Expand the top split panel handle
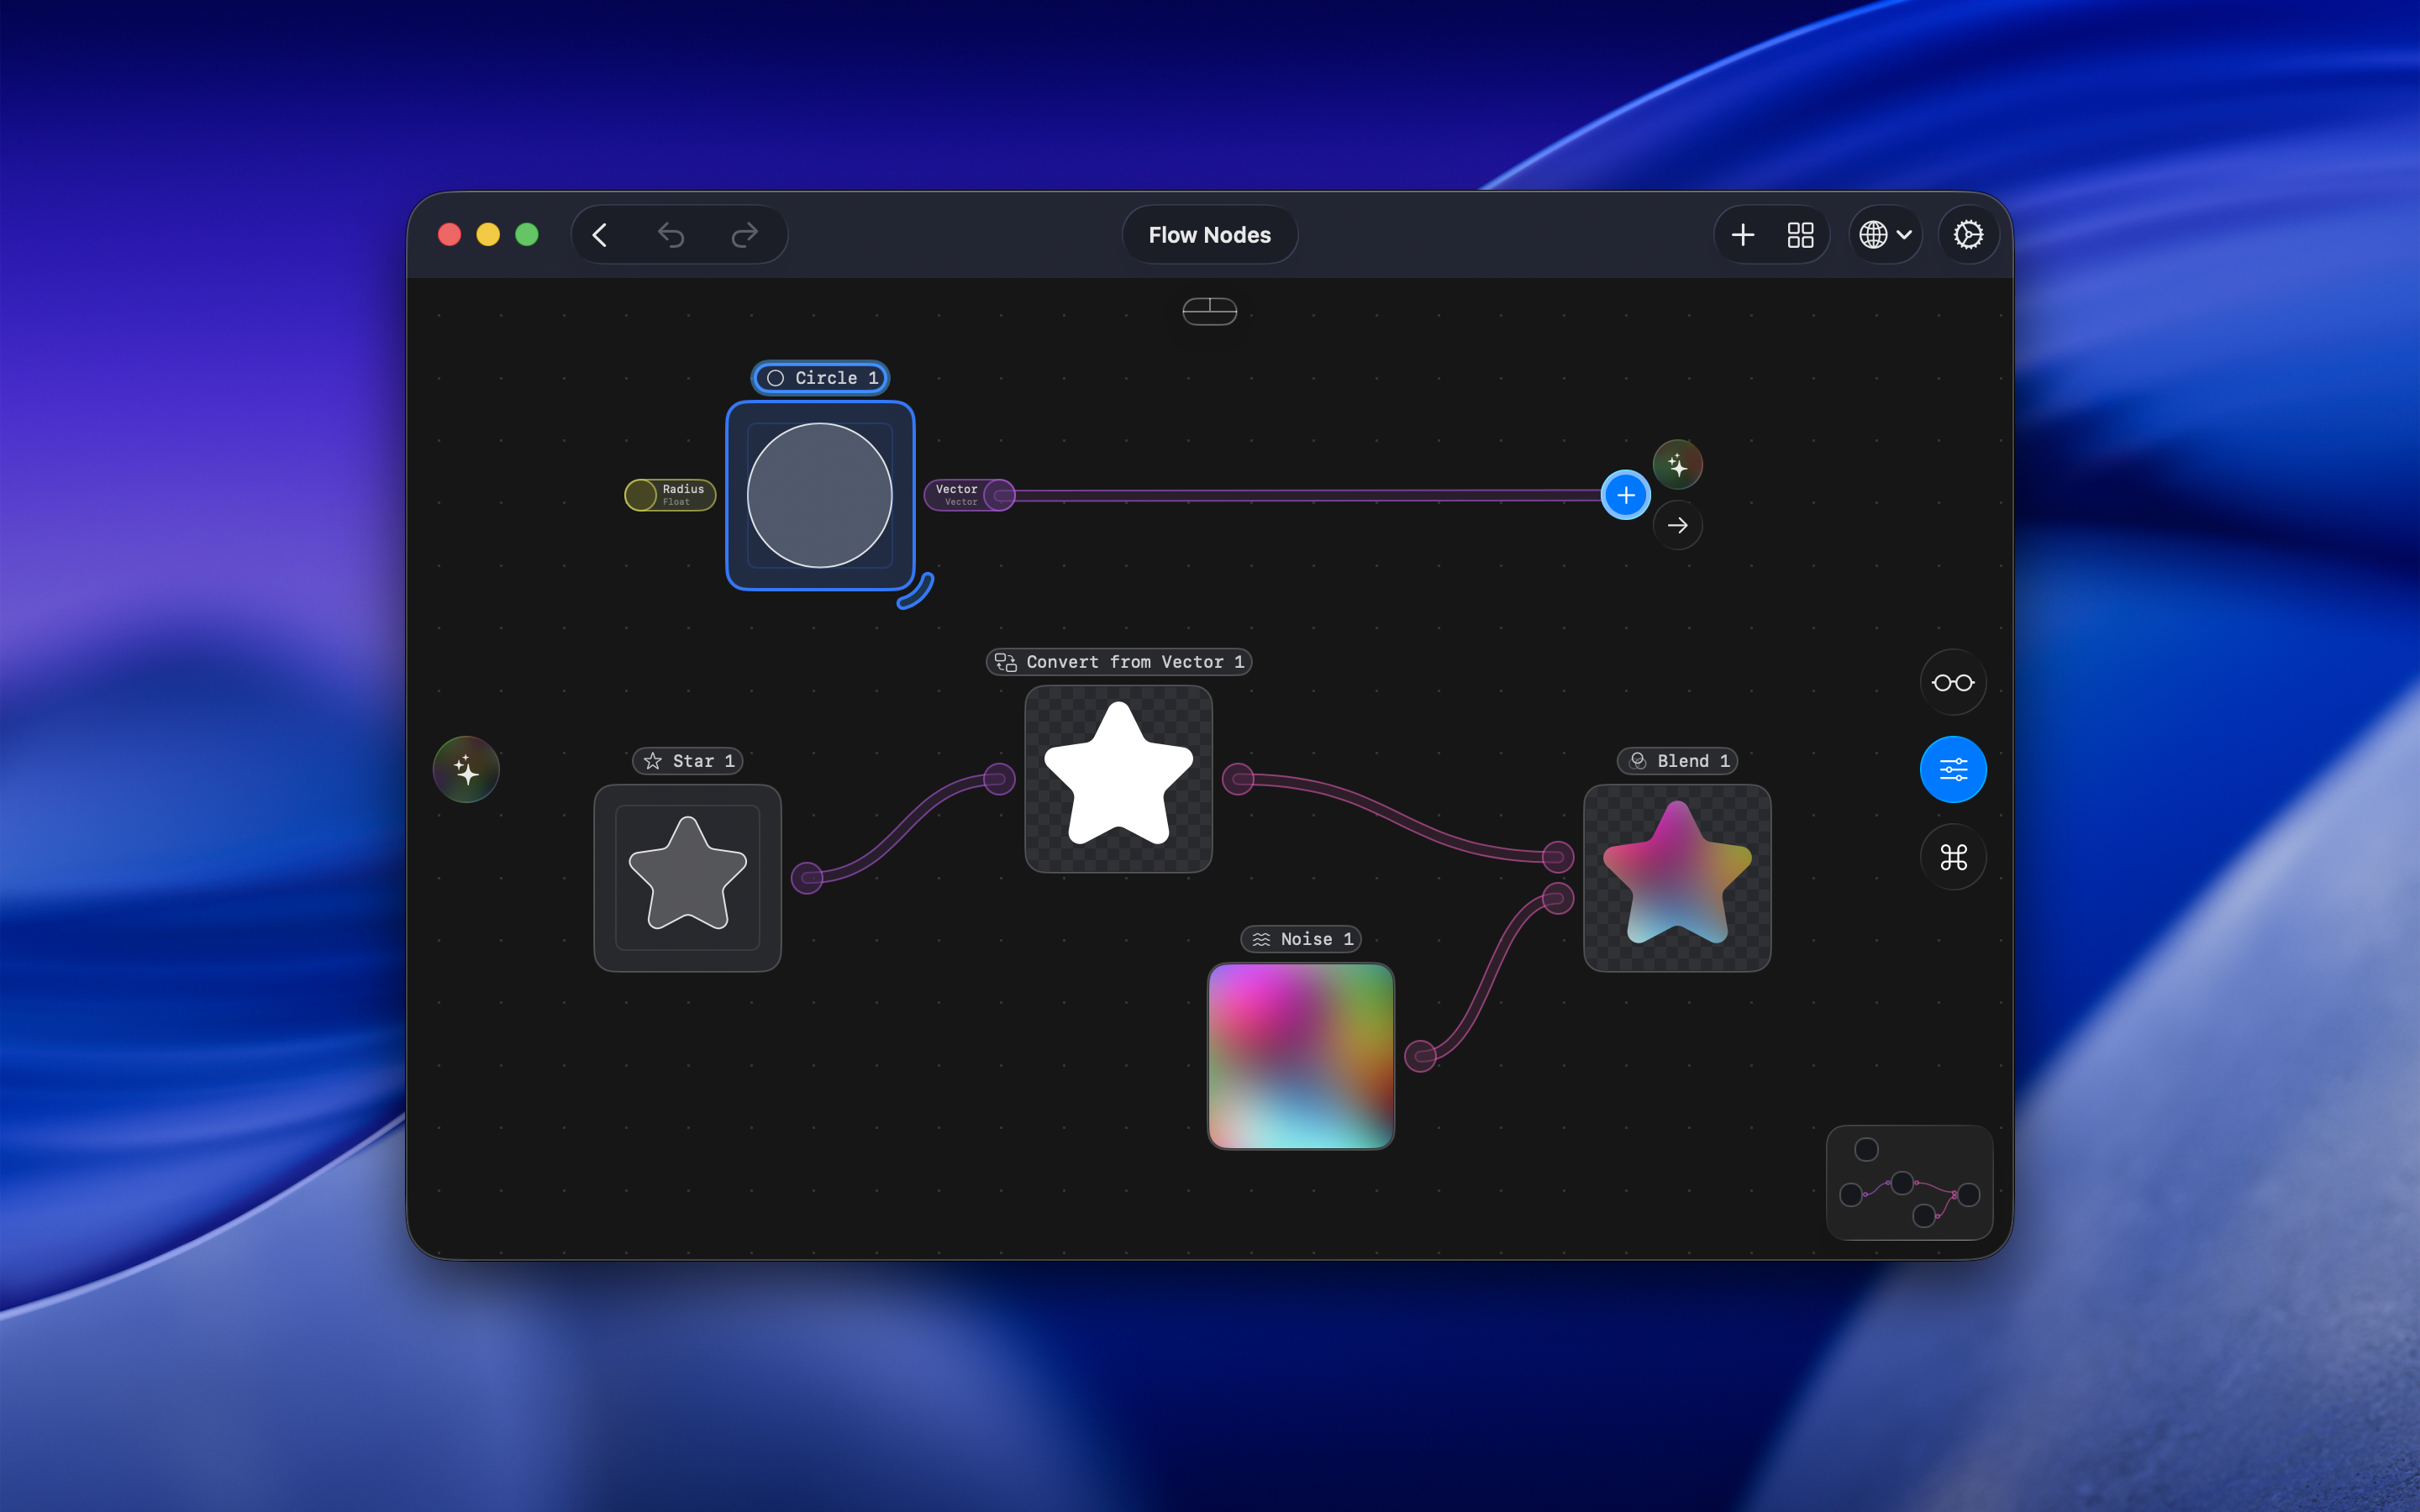This screenshot has height=1512, width=2420. click(x=1209, y=311)
